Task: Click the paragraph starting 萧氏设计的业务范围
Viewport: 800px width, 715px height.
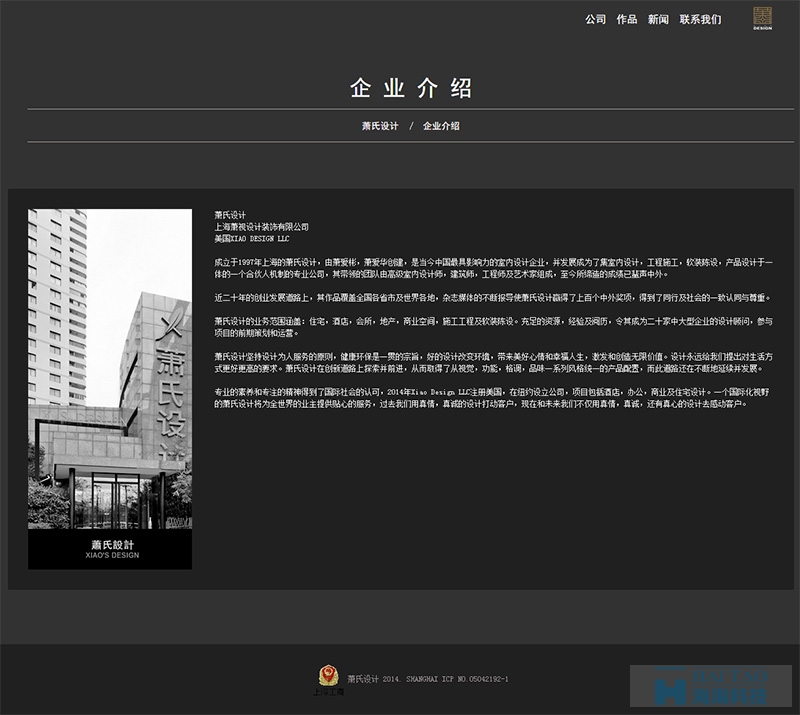Action: coord(493,327)
